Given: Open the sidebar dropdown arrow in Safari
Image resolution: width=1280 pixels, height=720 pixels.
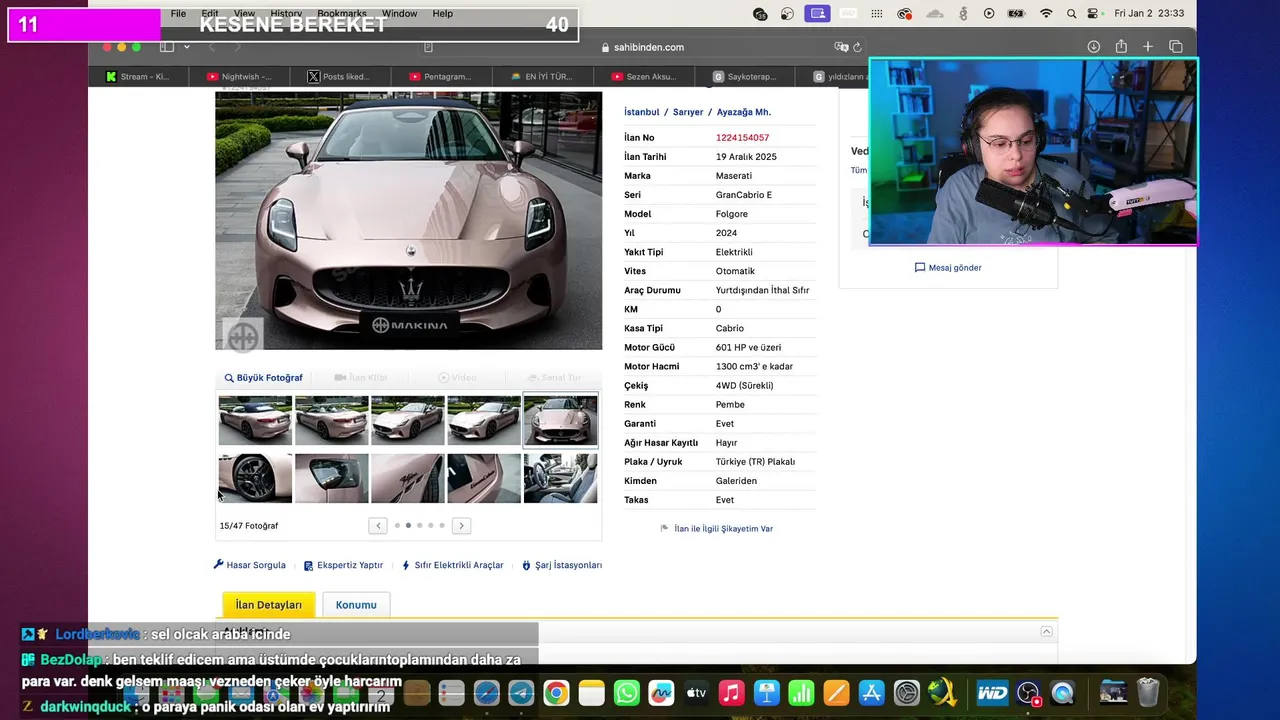Looking at the screenshot, I should point(186,47).
